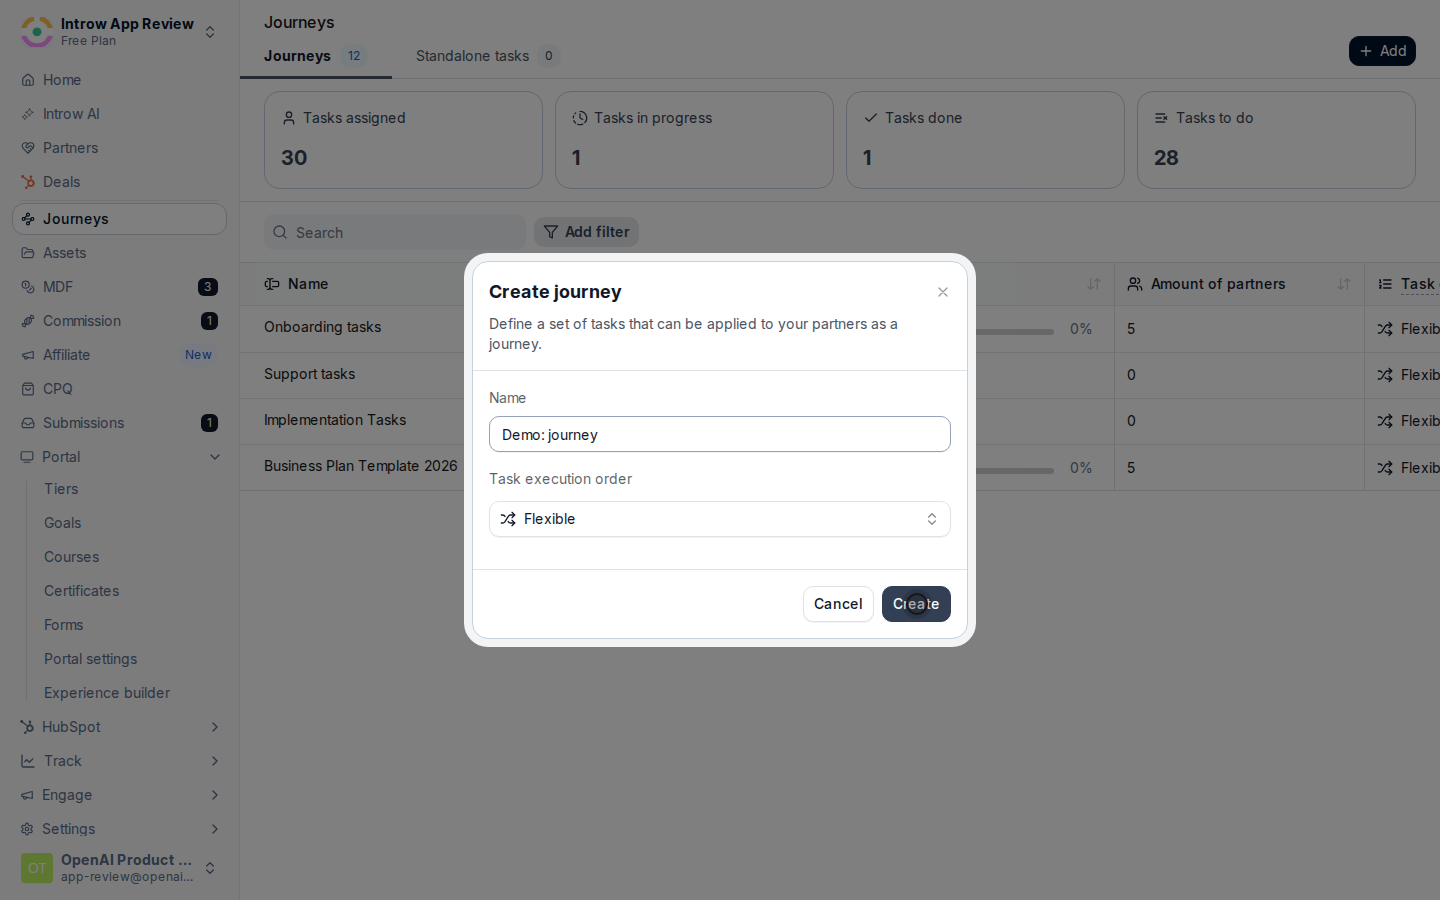The height and width of the screenshot is (900, 1440).
Task: Open Onboarding tasks journey row
Action: click(323, 327)
